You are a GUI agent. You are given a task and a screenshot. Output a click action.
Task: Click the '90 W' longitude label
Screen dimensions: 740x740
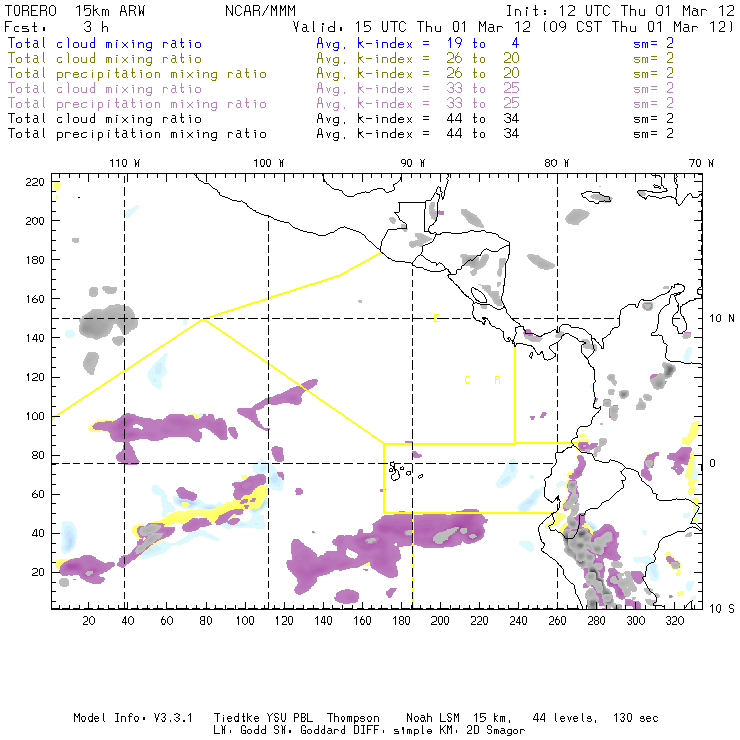tap(413, 163)
